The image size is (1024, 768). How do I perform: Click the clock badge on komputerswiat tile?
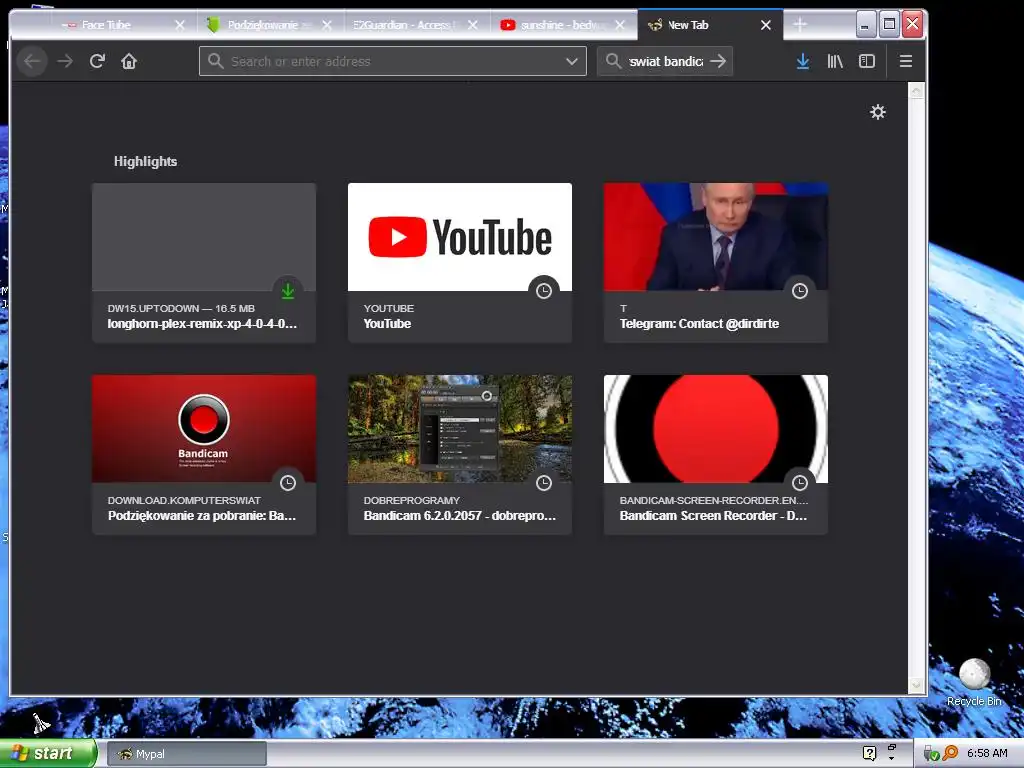pos(288,483)
